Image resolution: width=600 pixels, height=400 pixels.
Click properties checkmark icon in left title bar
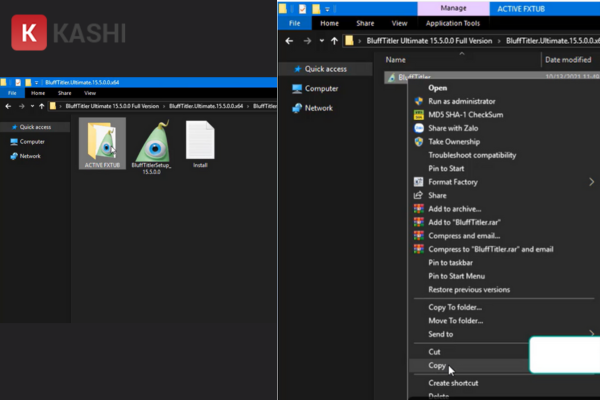18,82
